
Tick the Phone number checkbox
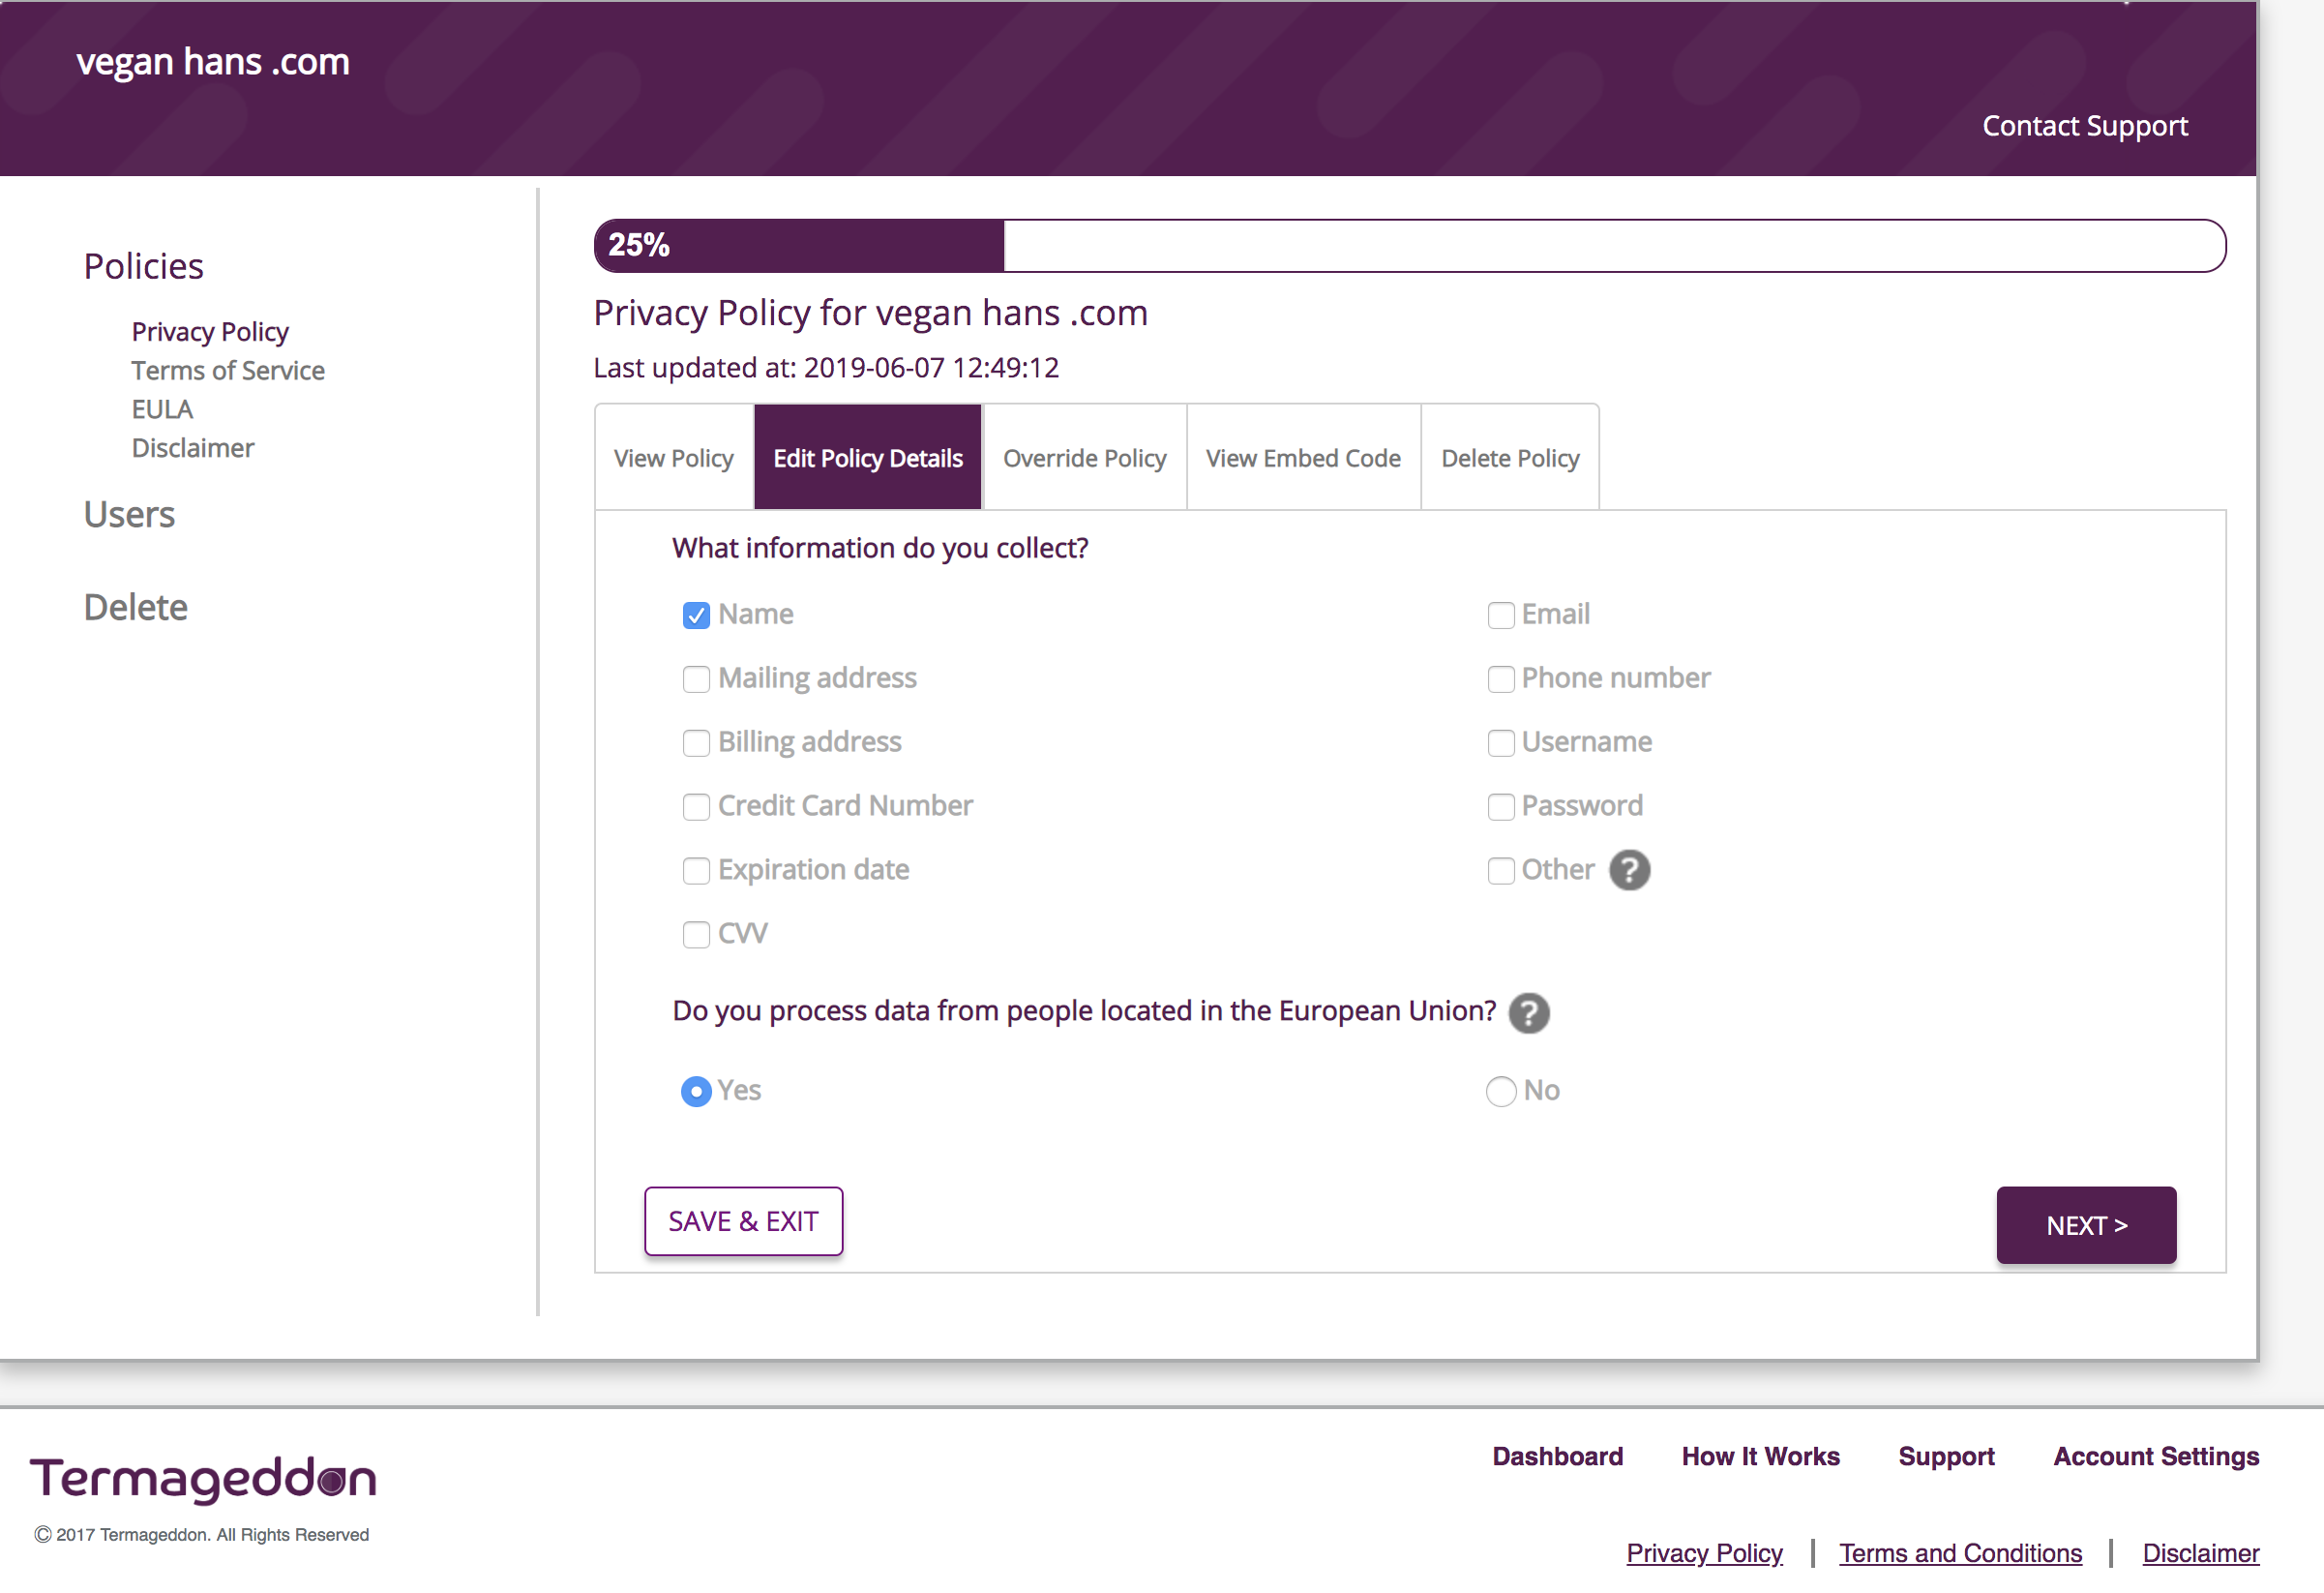(x=1500, y=679)
